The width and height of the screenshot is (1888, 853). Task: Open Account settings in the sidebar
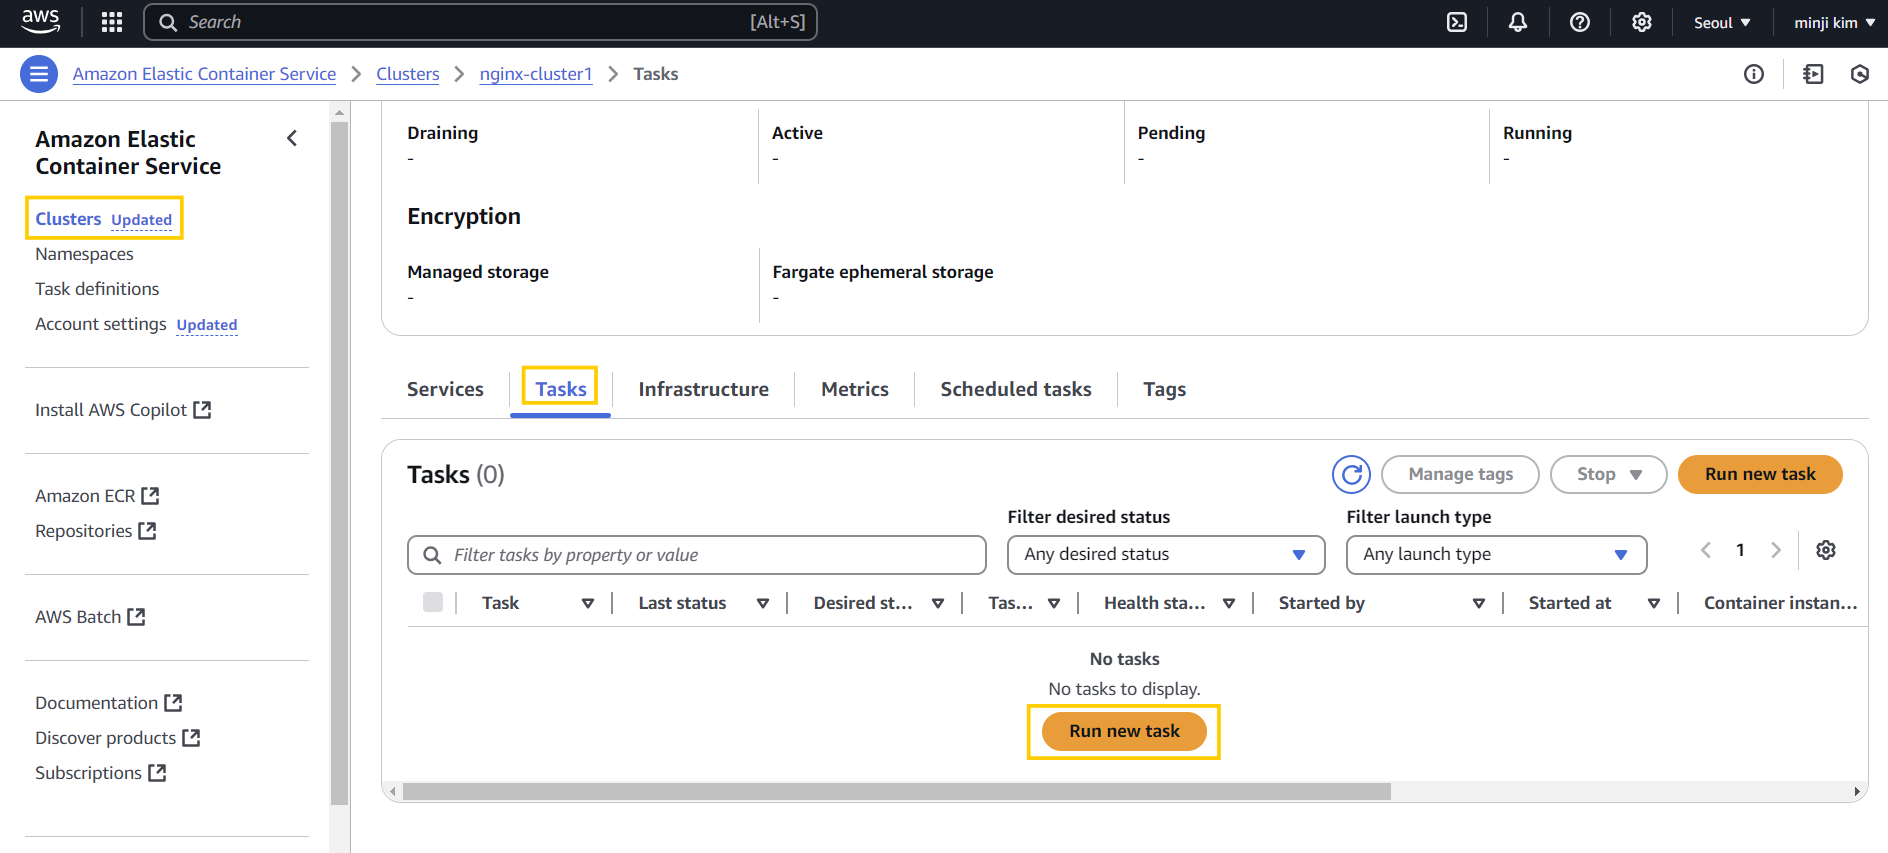pyautogui.click(x=101, y=324)
